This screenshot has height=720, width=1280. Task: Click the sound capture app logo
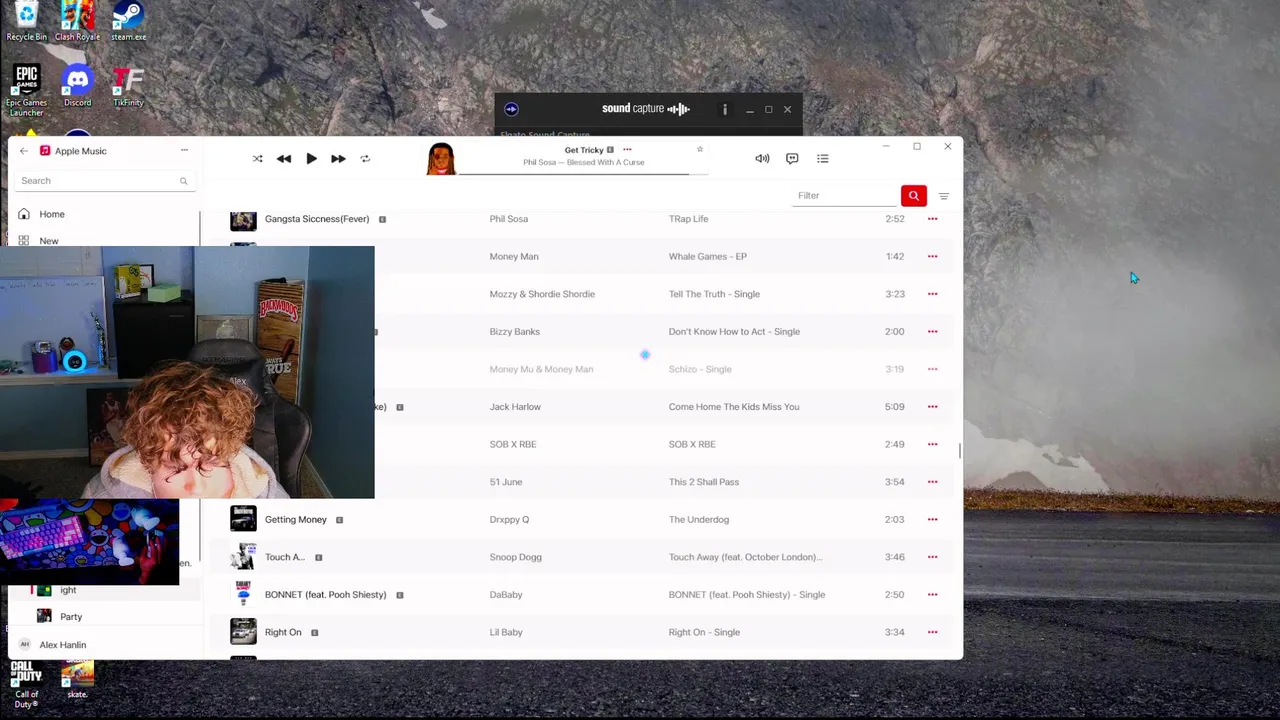tap(511, 109)
